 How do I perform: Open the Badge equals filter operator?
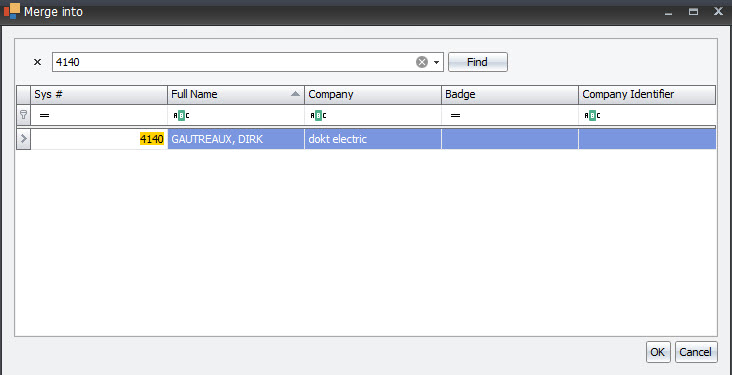(x=455, y=115)
